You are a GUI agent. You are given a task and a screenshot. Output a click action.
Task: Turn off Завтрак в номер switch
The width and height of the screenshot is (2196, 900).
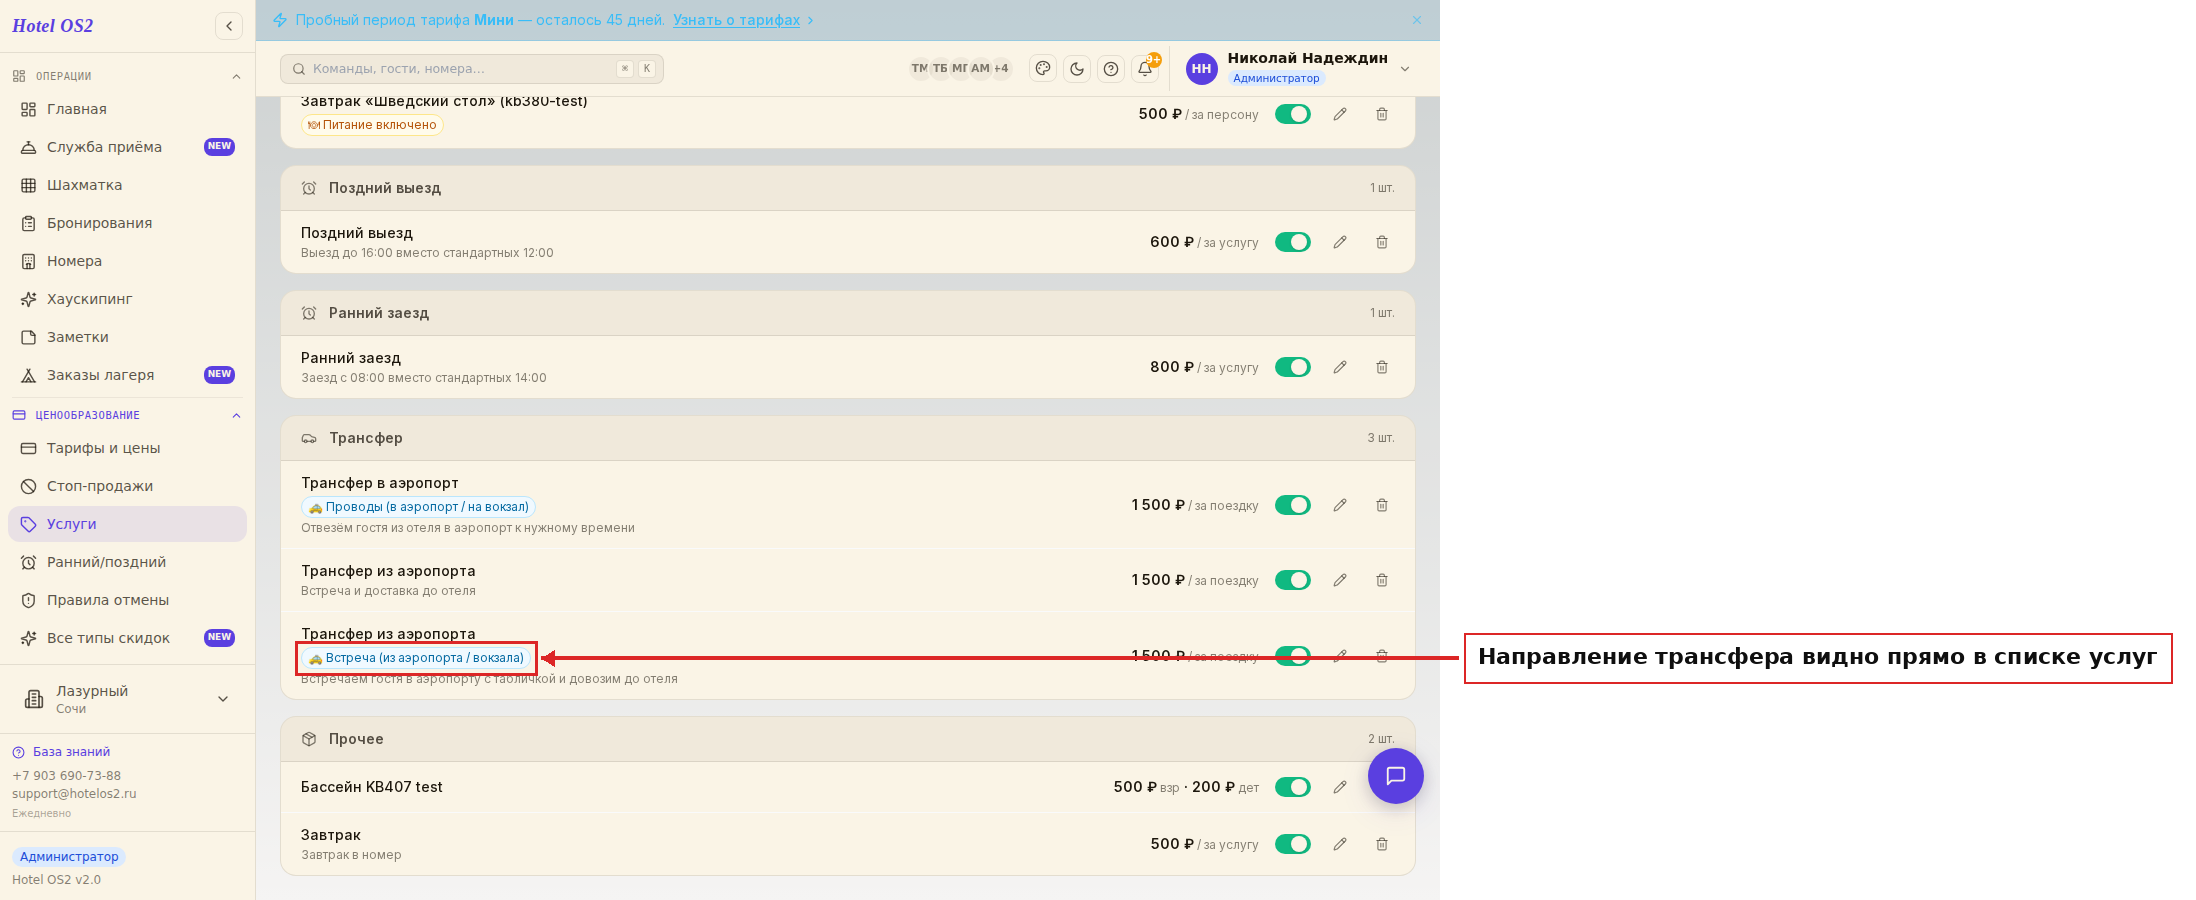tap(1293, 844)
